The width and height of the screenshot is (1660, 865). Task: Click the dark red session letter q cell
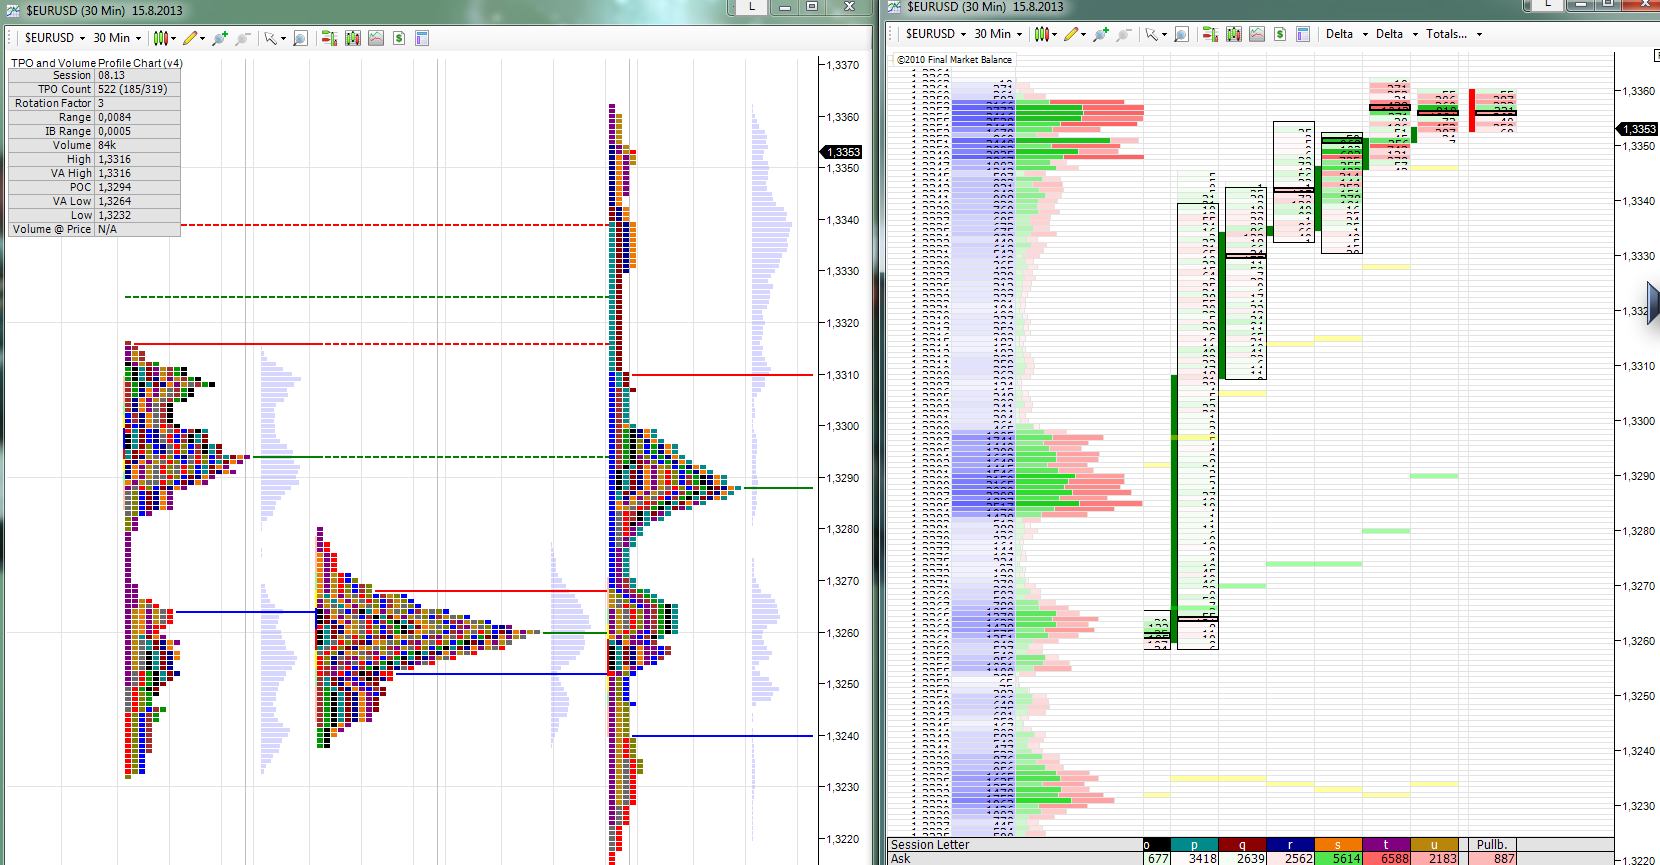pyautogui.click(x=1242, y=845)
